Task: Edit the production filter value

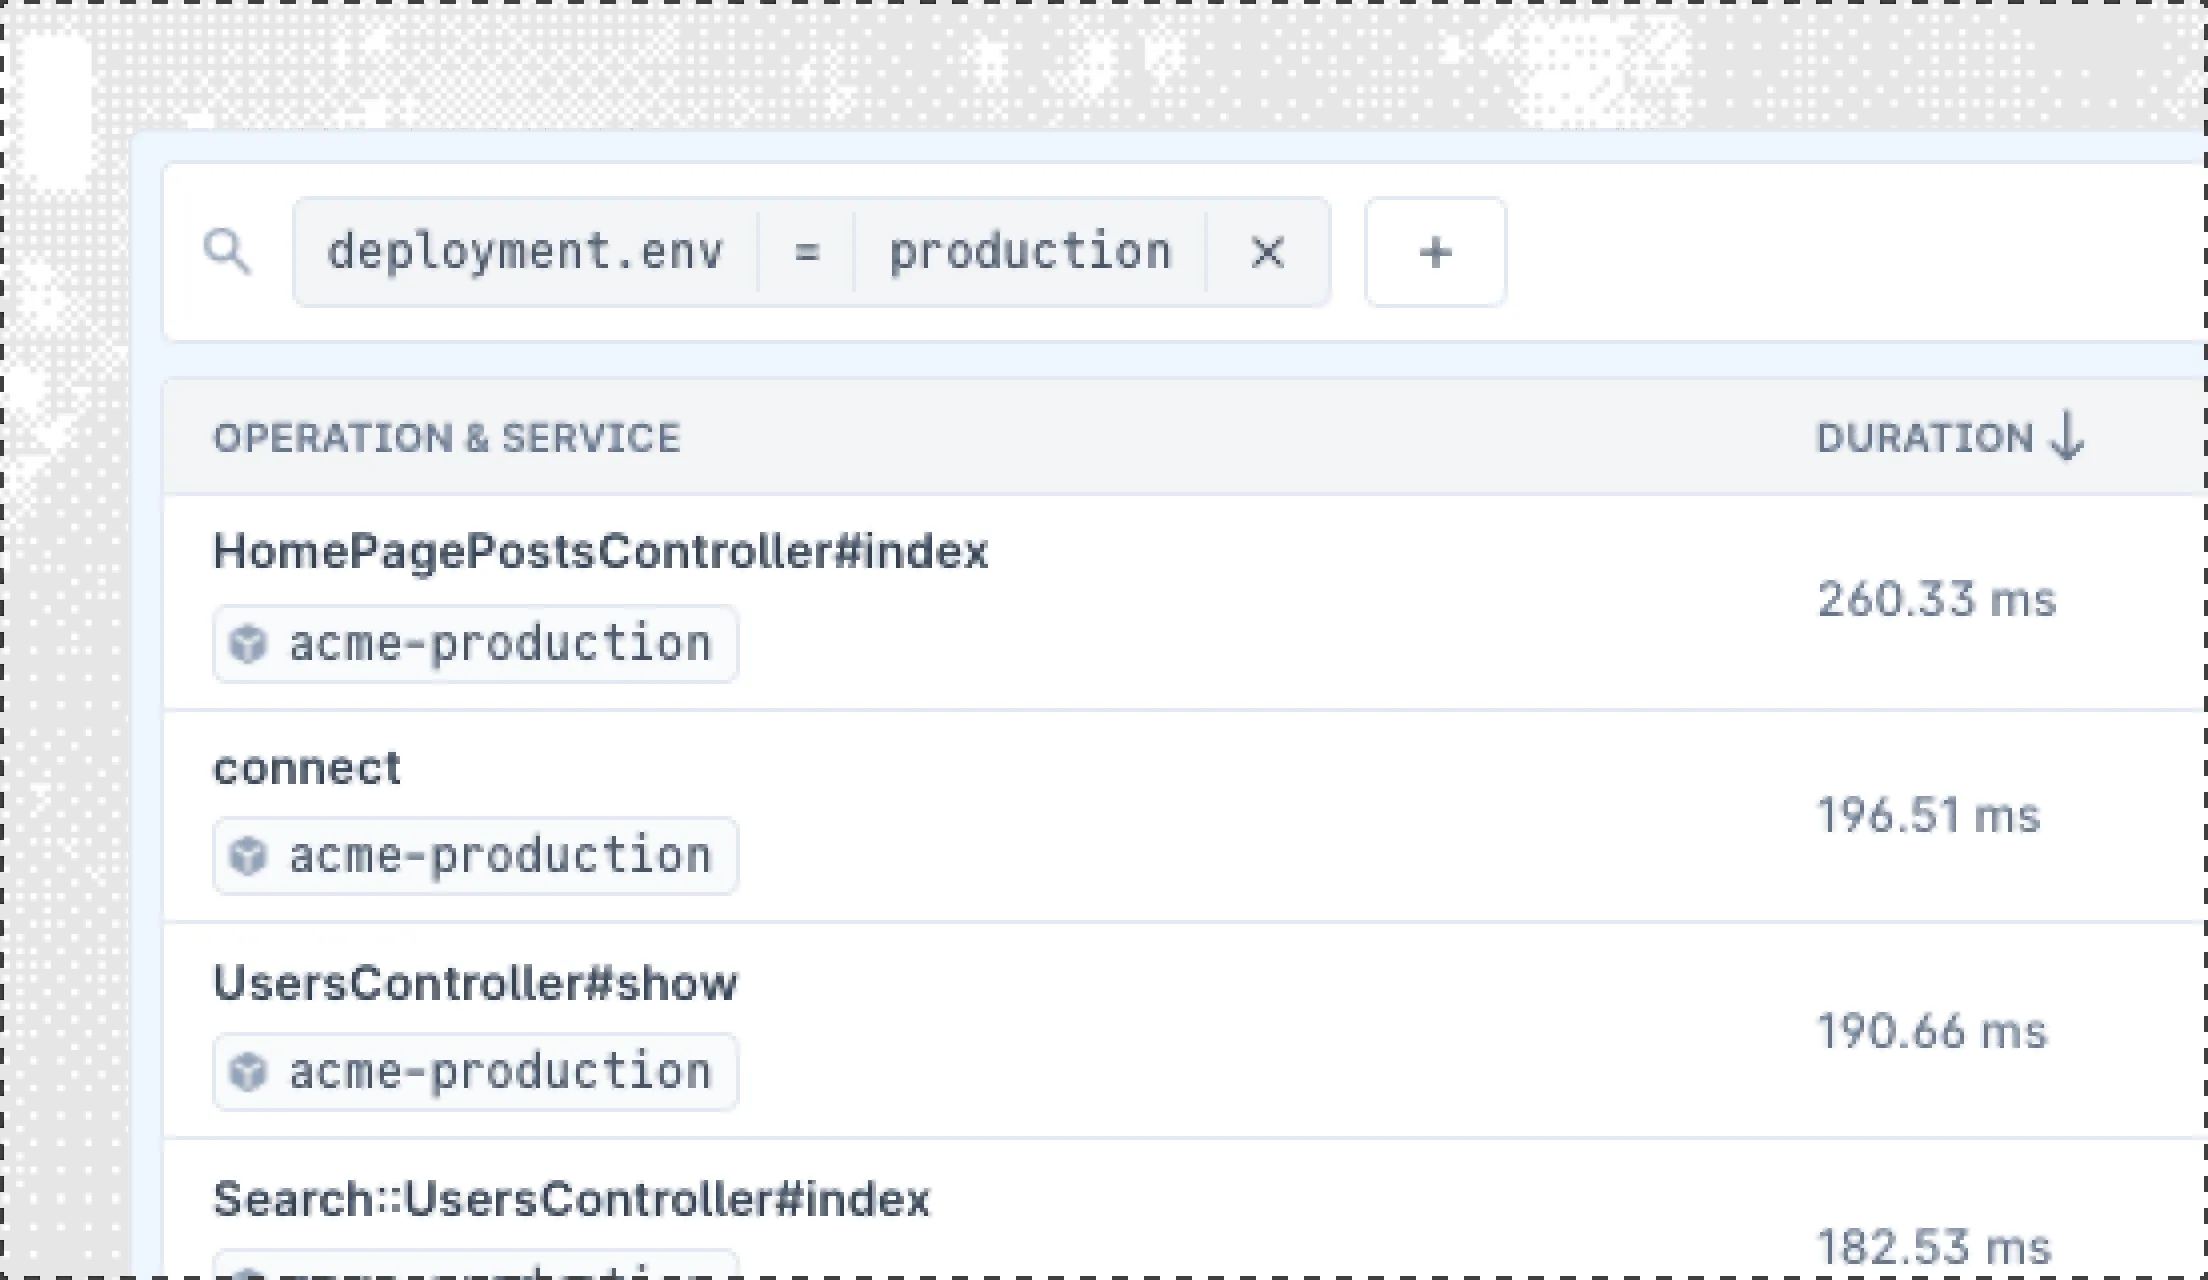Action: pos(1030,252)
